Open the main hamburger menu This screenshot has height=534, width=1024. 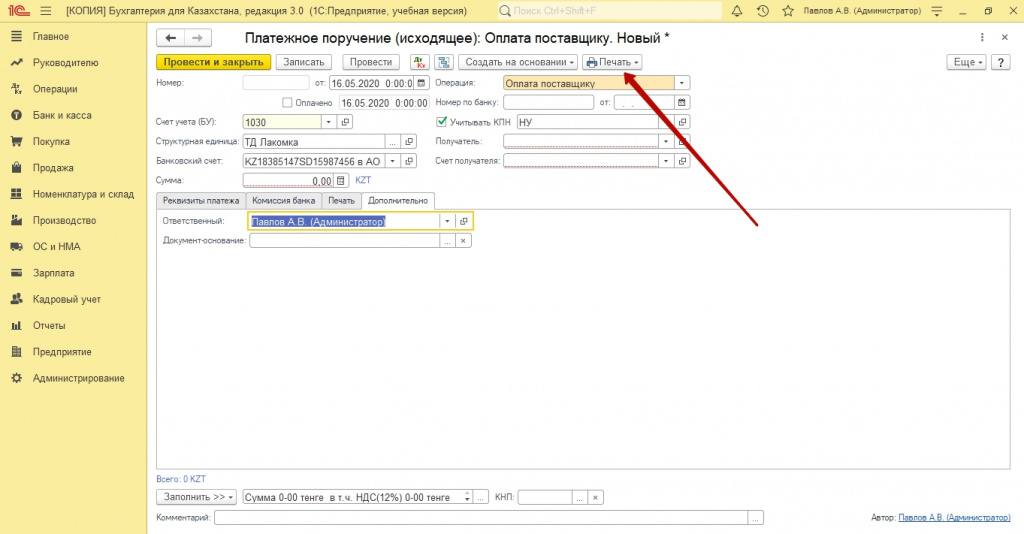coord(45,11)
